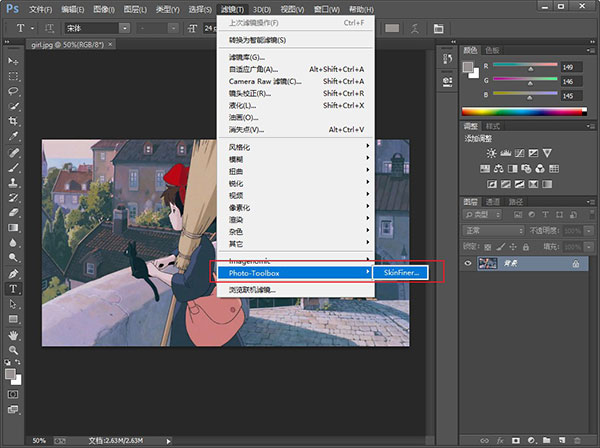Change screen mode icon in toolbox
Screen dimensions: 600x448
(x=13, y=409)
